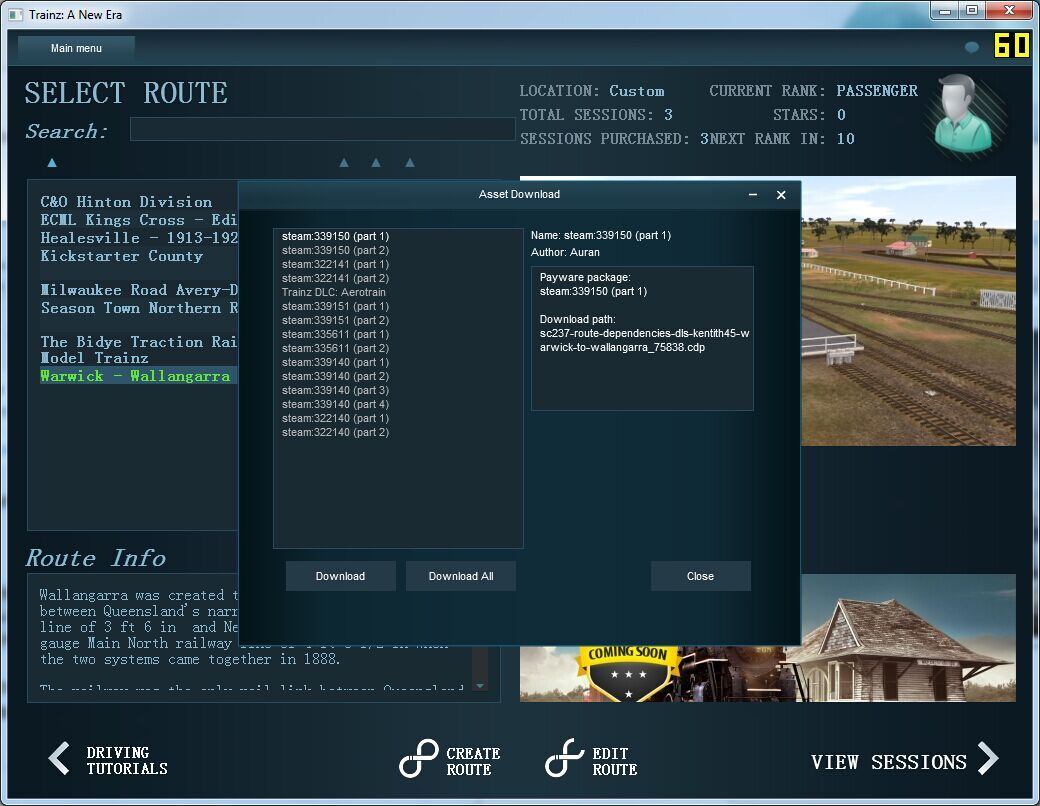The image size is (1040, 806).
Task: Click the fourth sort triangle above route list
Action: [410, 162]
